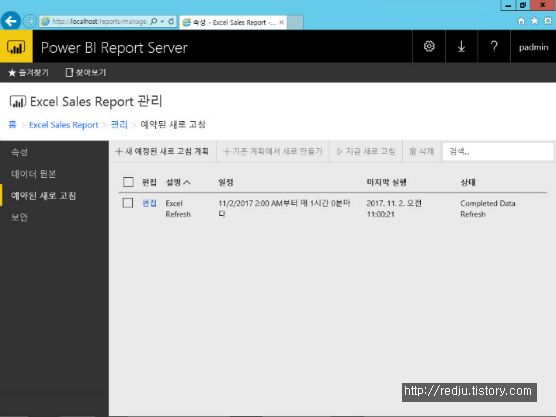This screenshot has height=417, width=556.
Task: Click the page refresh icon in address bar
Action: tap(171, 22)
